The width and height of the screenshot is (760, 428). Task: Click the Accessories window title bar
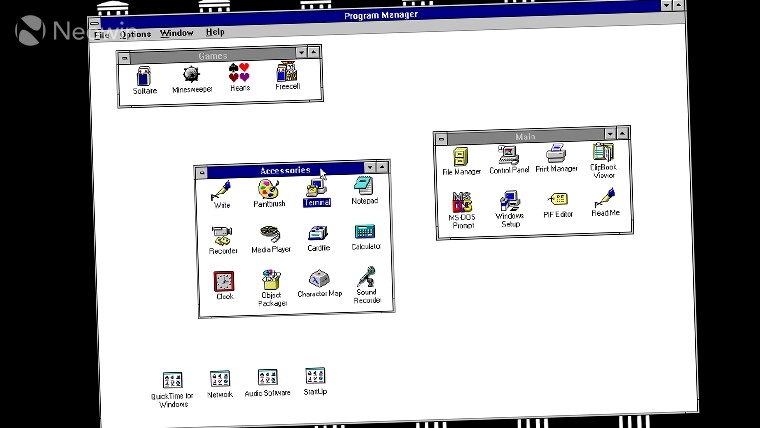pyautogui.click(x=285, y=170)
